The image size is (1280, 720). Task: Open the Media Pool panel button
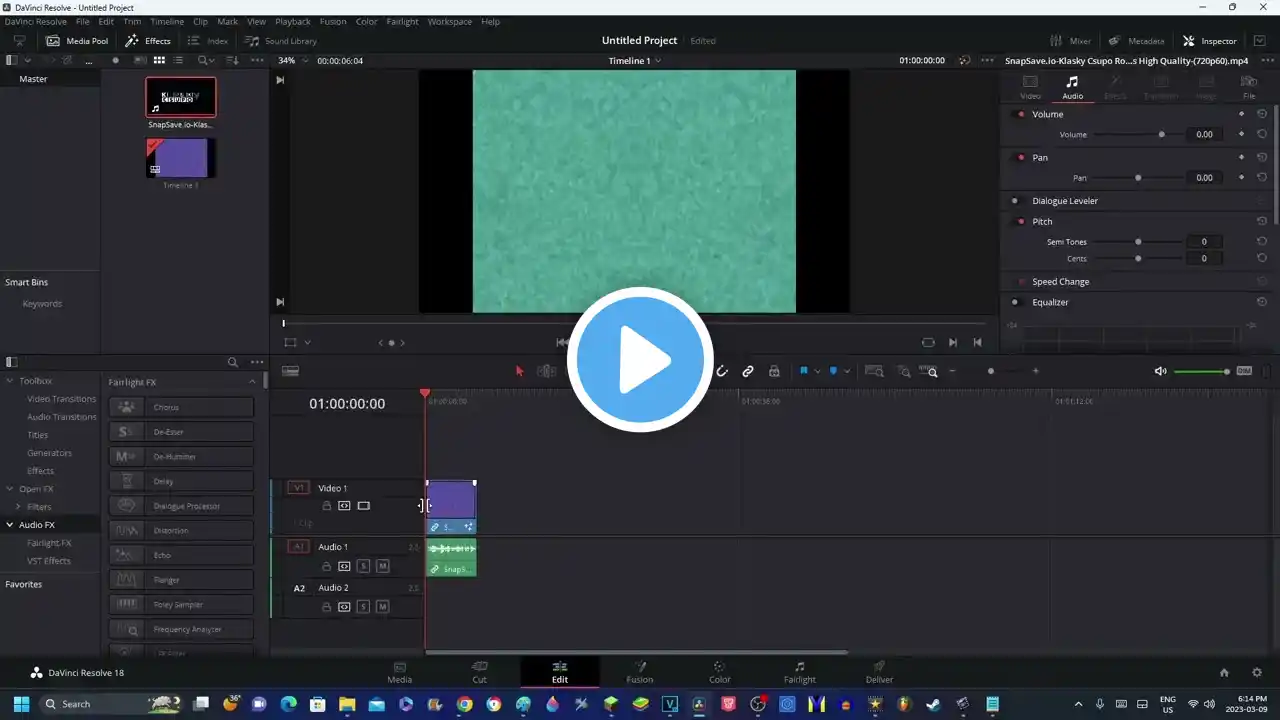[x=77, y=41]
